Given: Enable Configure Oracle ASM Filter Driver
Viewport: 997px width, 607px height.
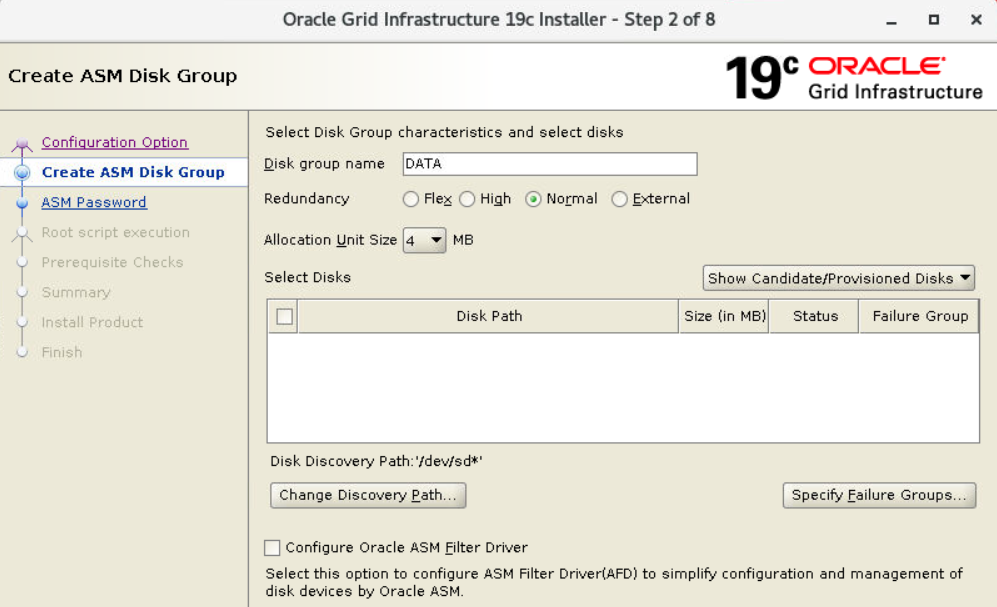Looking at the screenshot, I should pos(273,547).
